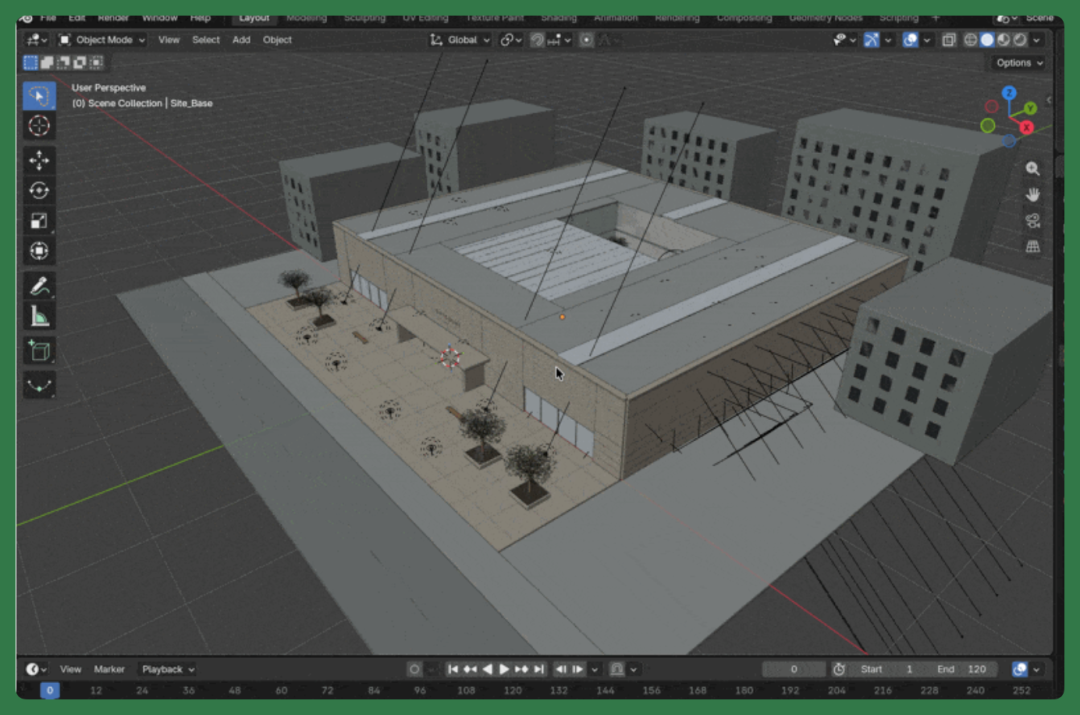Click the green Y axis on gizmo
Image resolution: width=1080 pixels, height=715 pixels.
pyautogui.click(x=1030, y=108)
